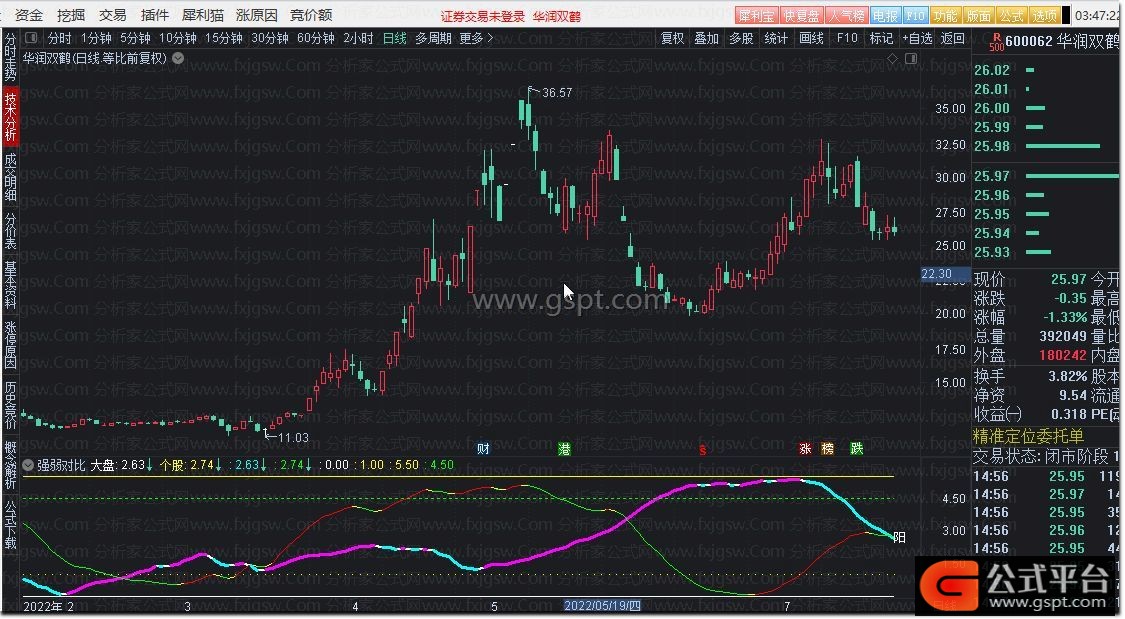Click the blue F10 button in top bar
Viewport: 1125px width, 619px height.
(915, 16)
